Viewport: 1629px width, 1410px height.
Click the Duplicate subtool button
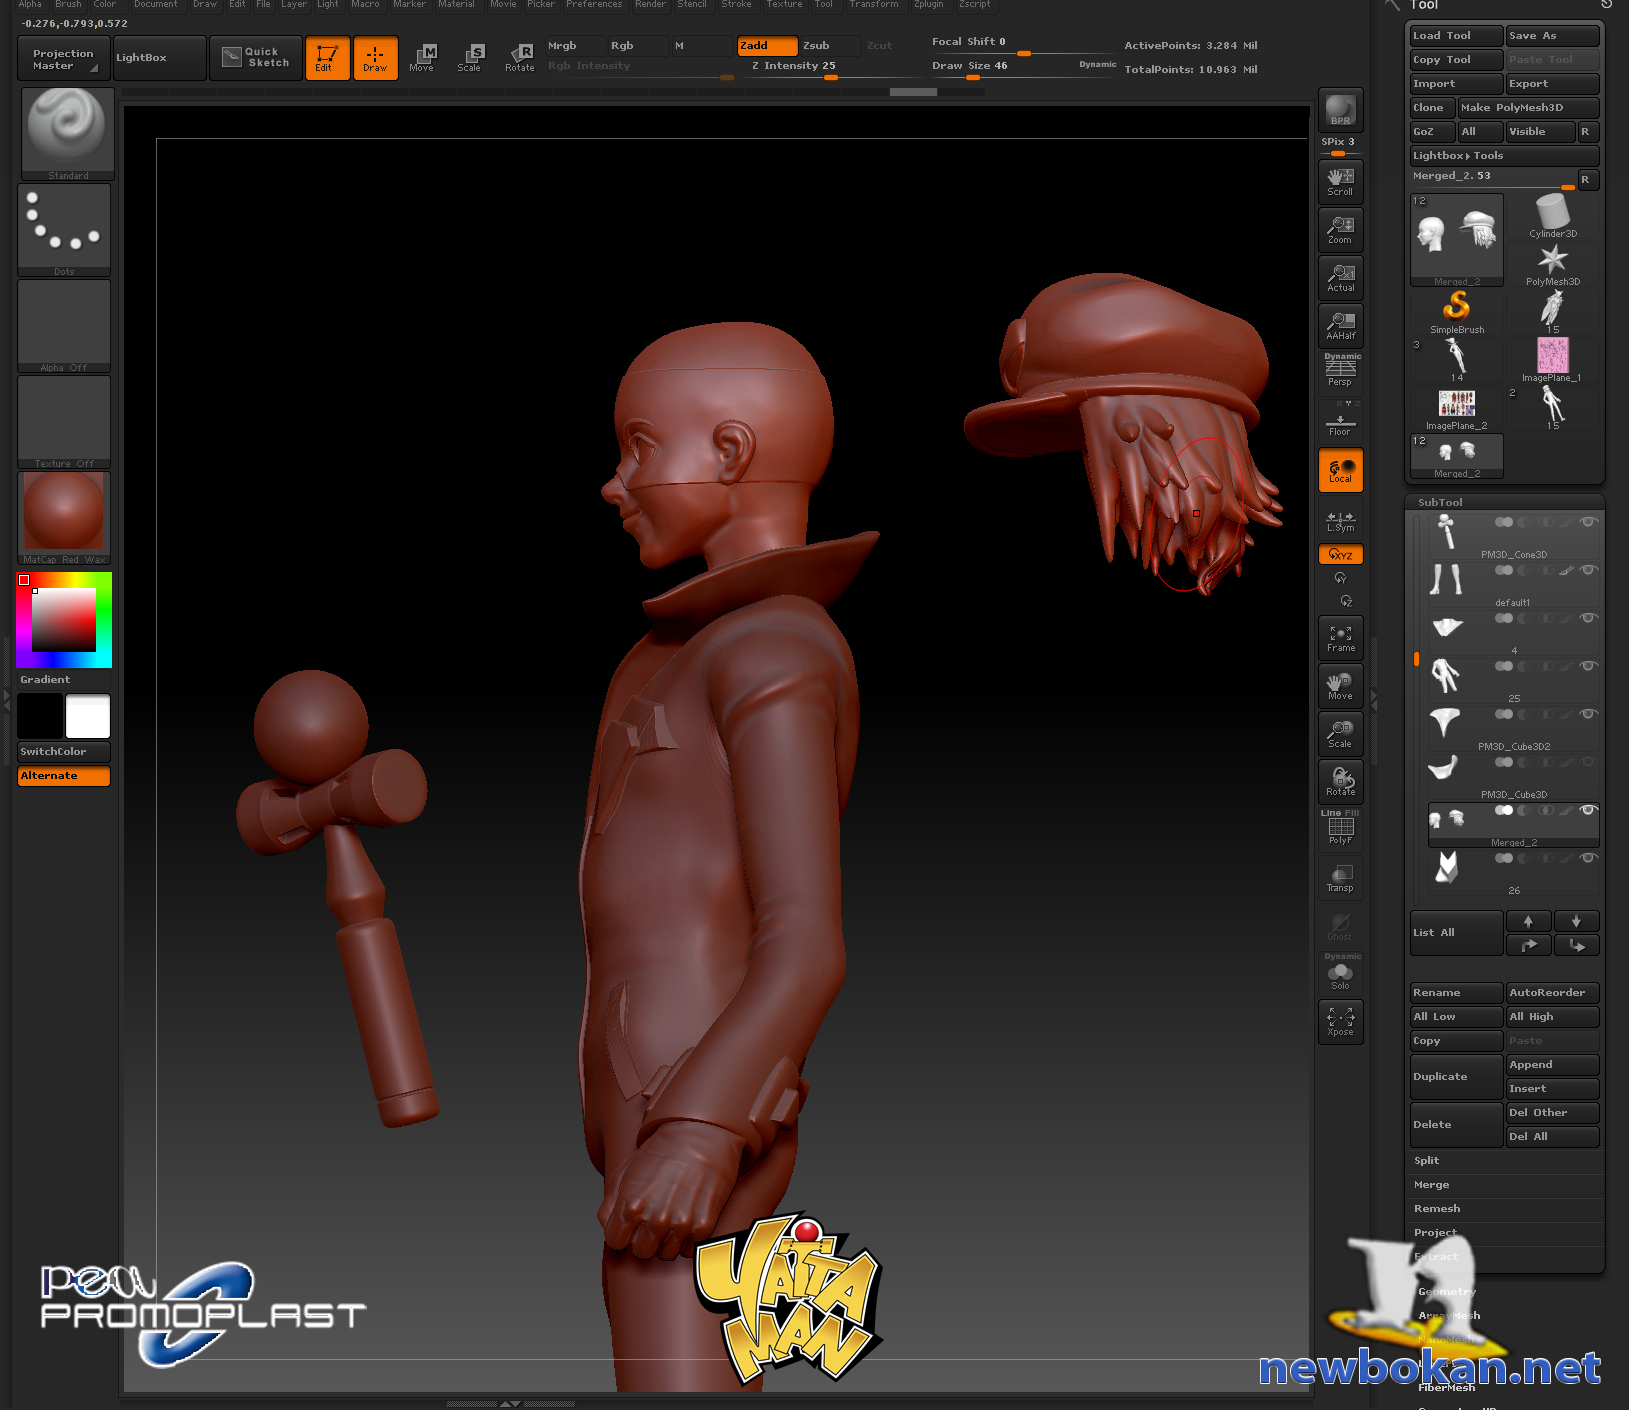(1455, 1077)
